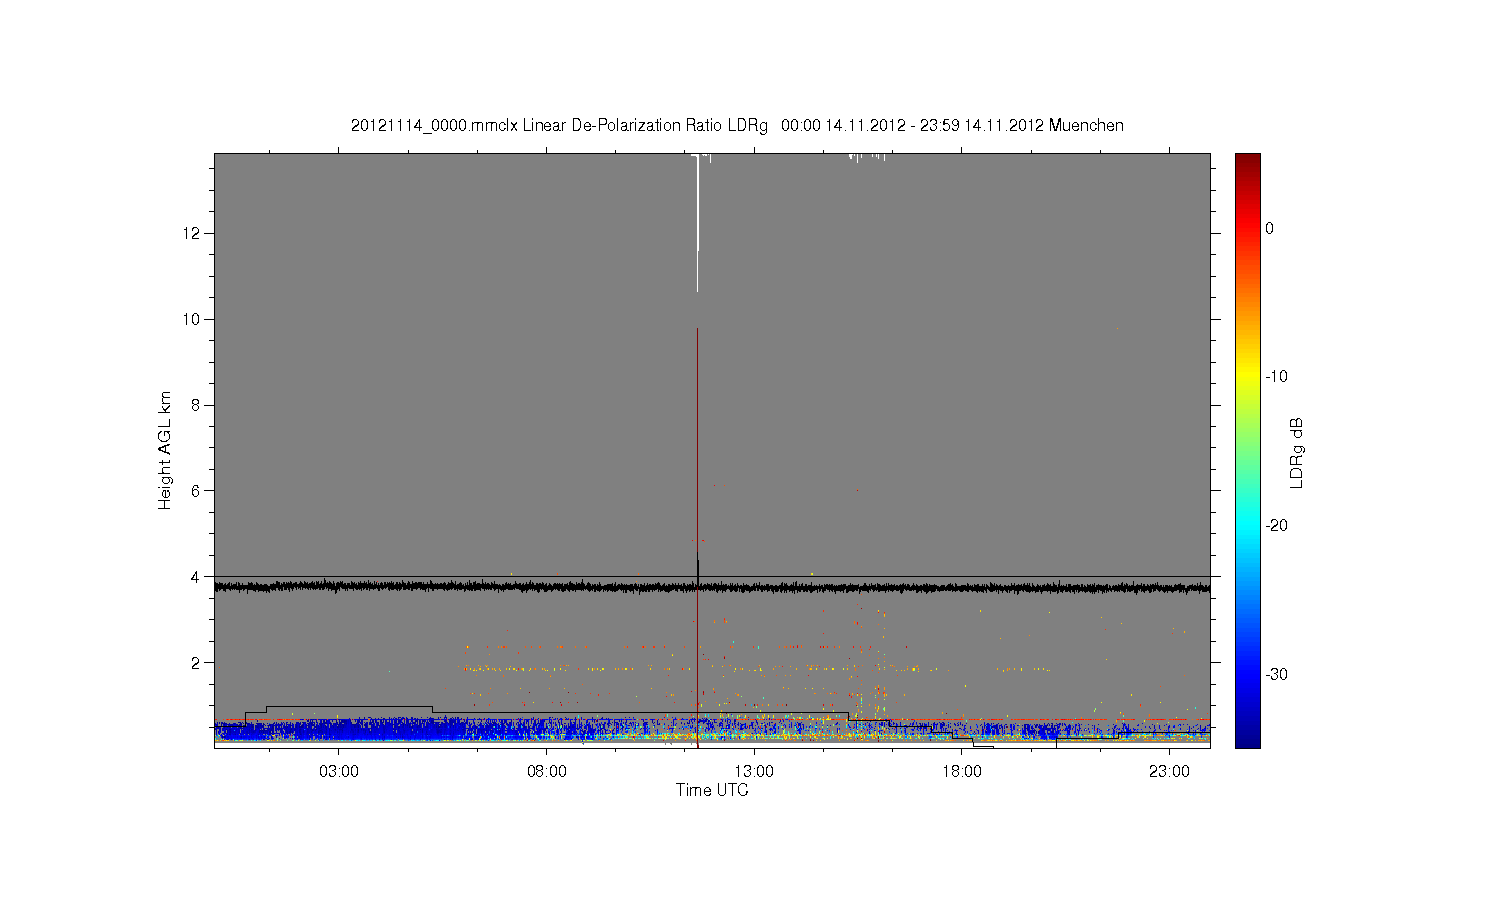Click the colorbar value label -10
The image size is (1500, 900).
pyautogui.click(x=1276, y=377)
